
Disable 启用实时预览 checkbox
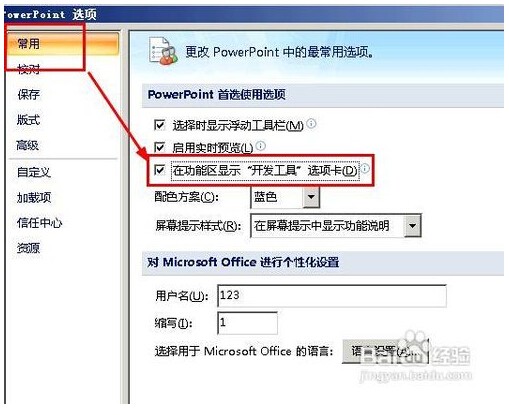pos(160,147)
